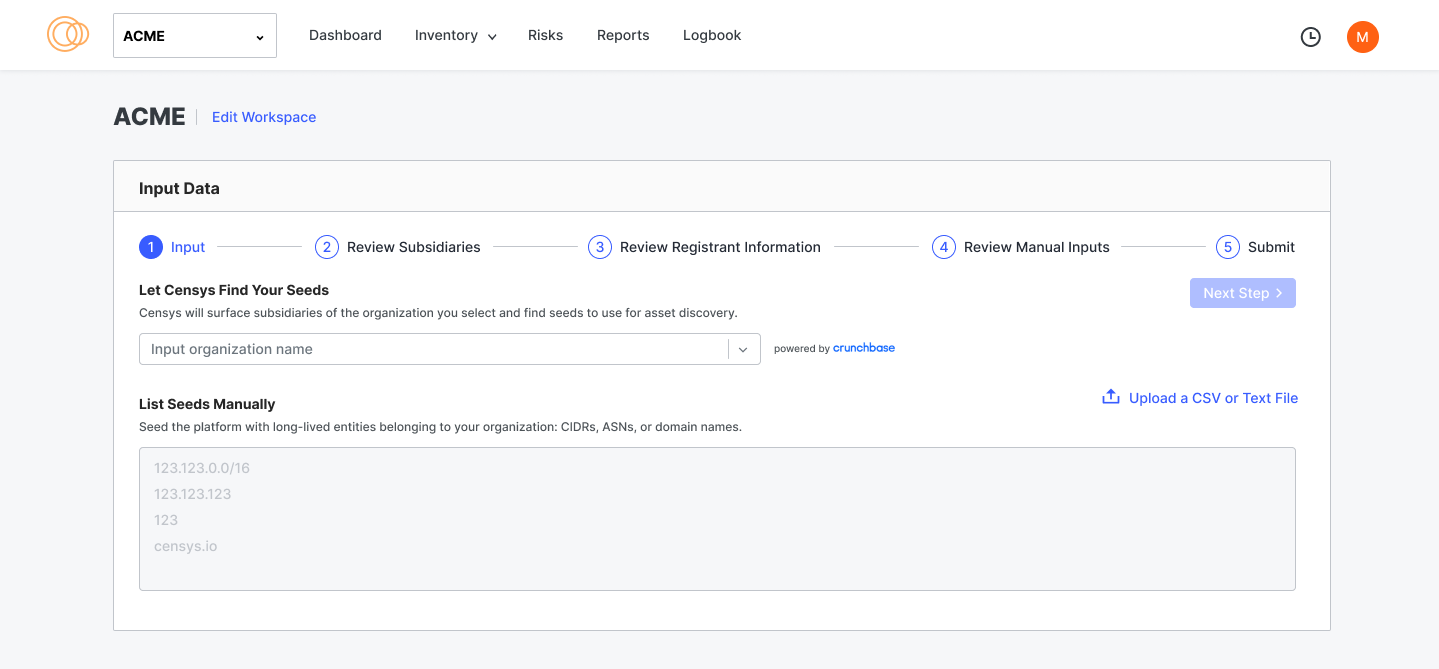The width and height of the screenshot is (1439, 669).
Task: Select step 2 circle for Review Subsidiaries
Action: click(x=326, y=247)
